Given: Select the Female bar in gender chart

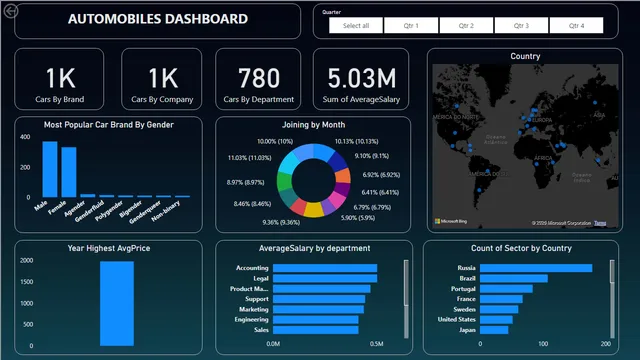Looking at the screenshot, I should (69, 172).
